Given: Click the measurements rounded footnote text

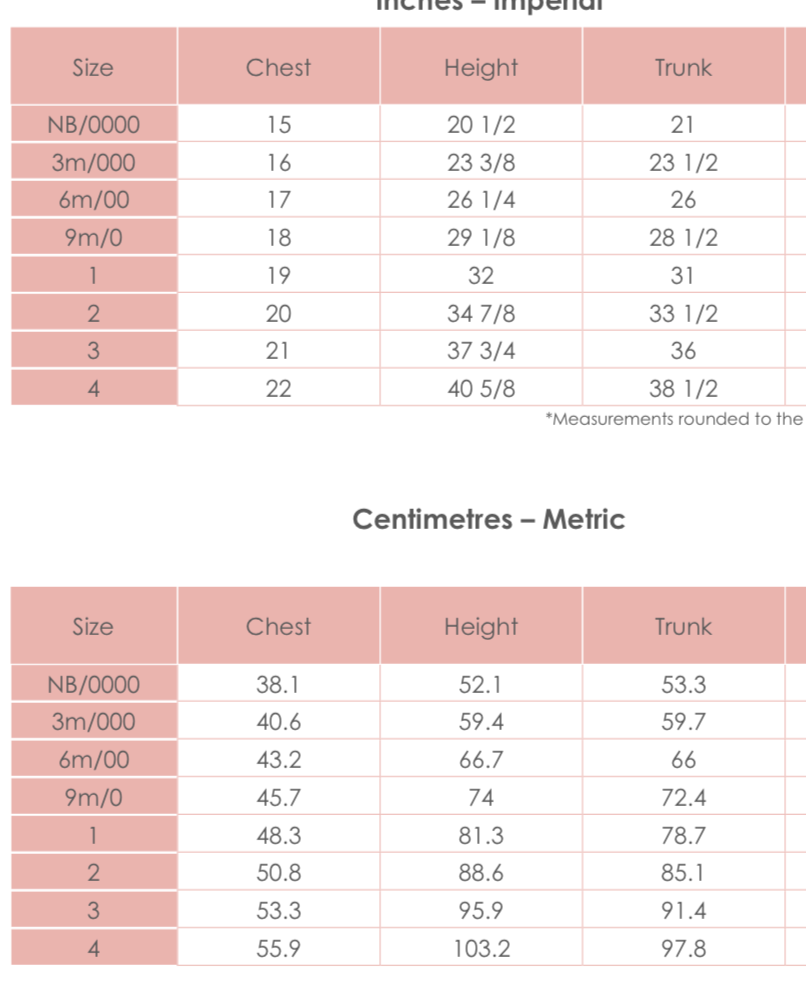Looking at the screenshot, I should click(x=674, y=419).
